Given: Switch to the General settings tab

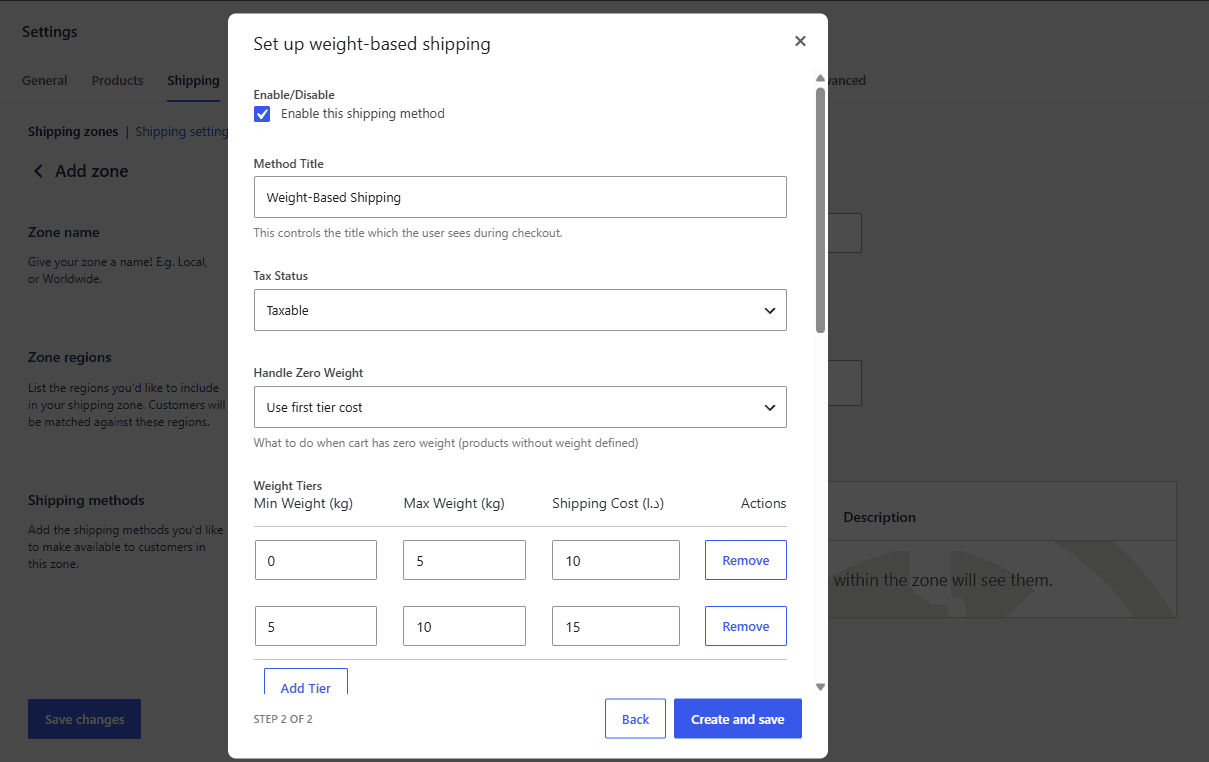Looking at the screenshot, I should (x=45, y=80).
